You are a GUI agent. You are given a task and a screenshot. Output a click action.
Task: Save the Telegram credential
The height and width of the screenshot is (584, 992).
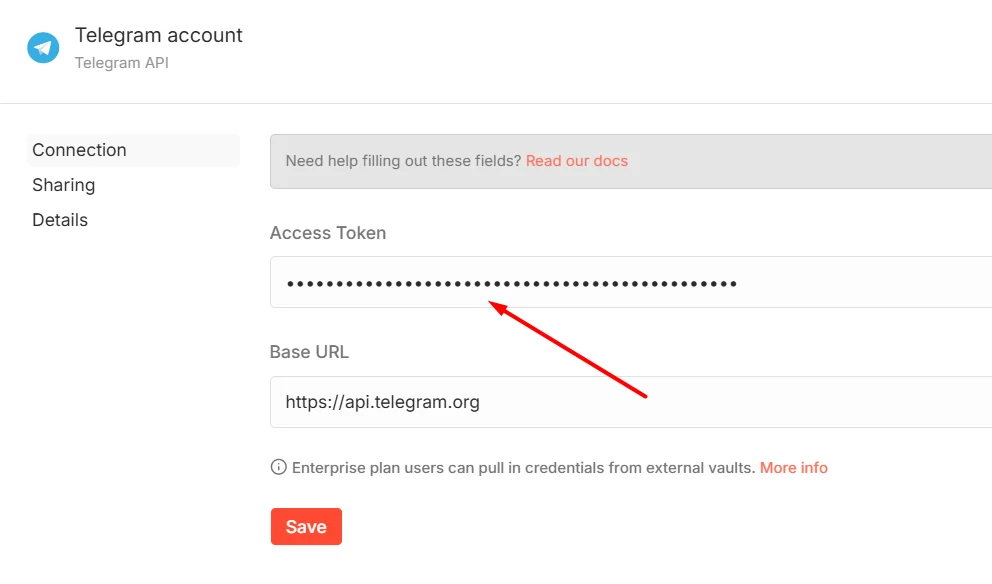click(306, 526)
